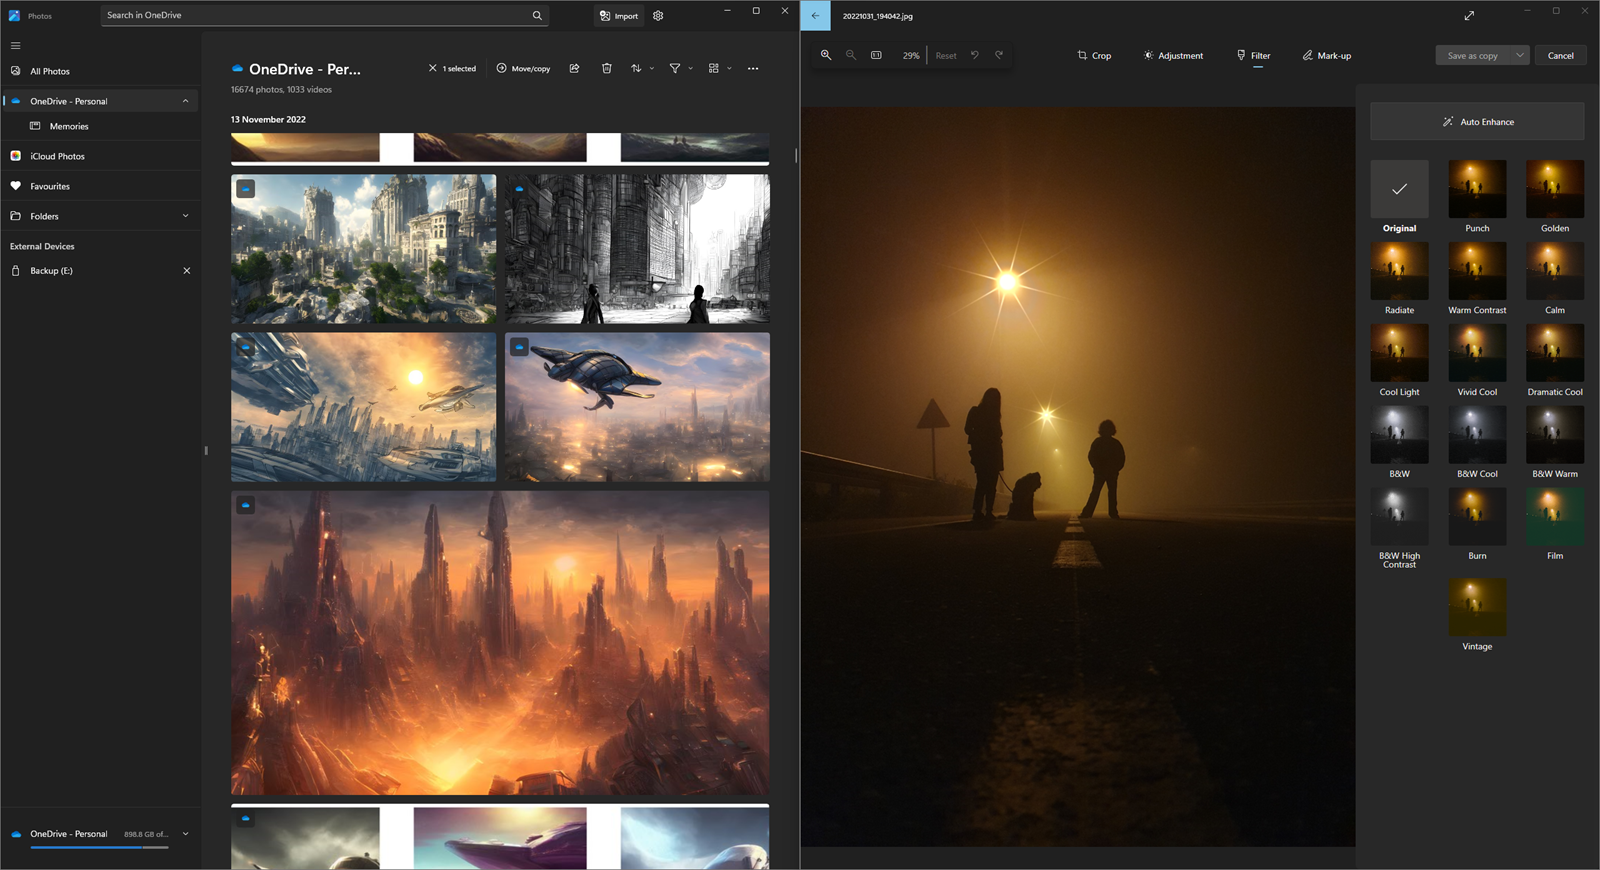This screenshot has height=870, width=1600.
Task: Click the OneDrive storage usage bar
Action: click(99, 847)
